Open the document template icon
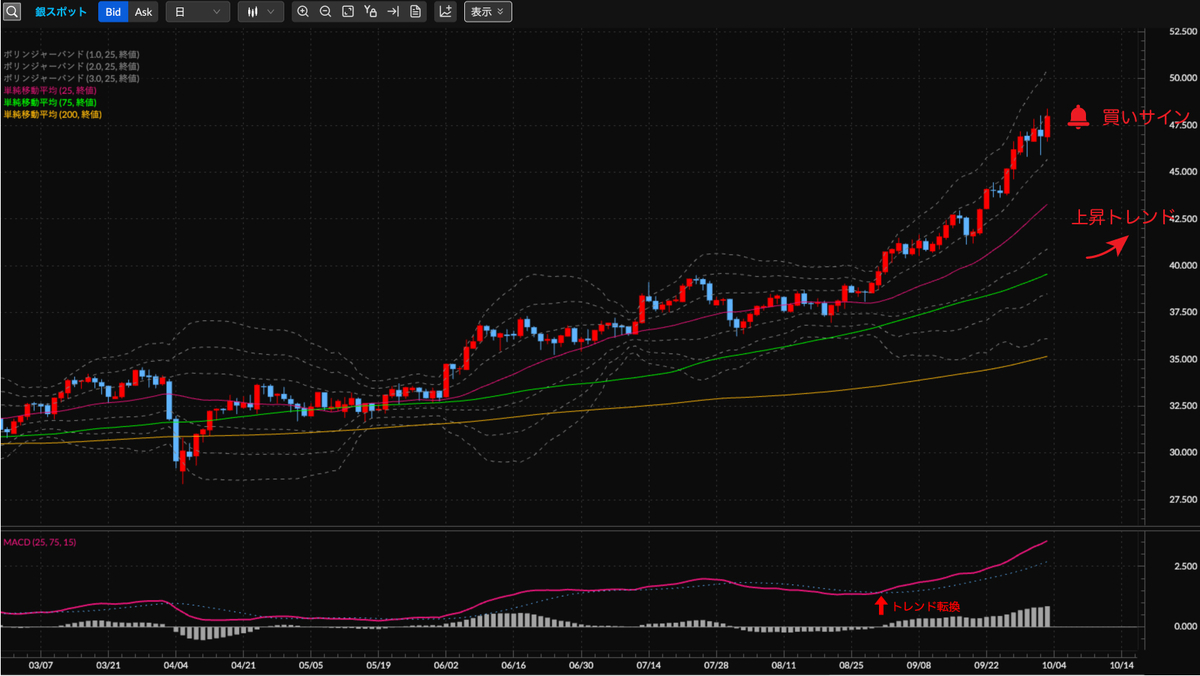Image resolution: width=1200 pixels, height=676 pixels. [x=416, y=12]
